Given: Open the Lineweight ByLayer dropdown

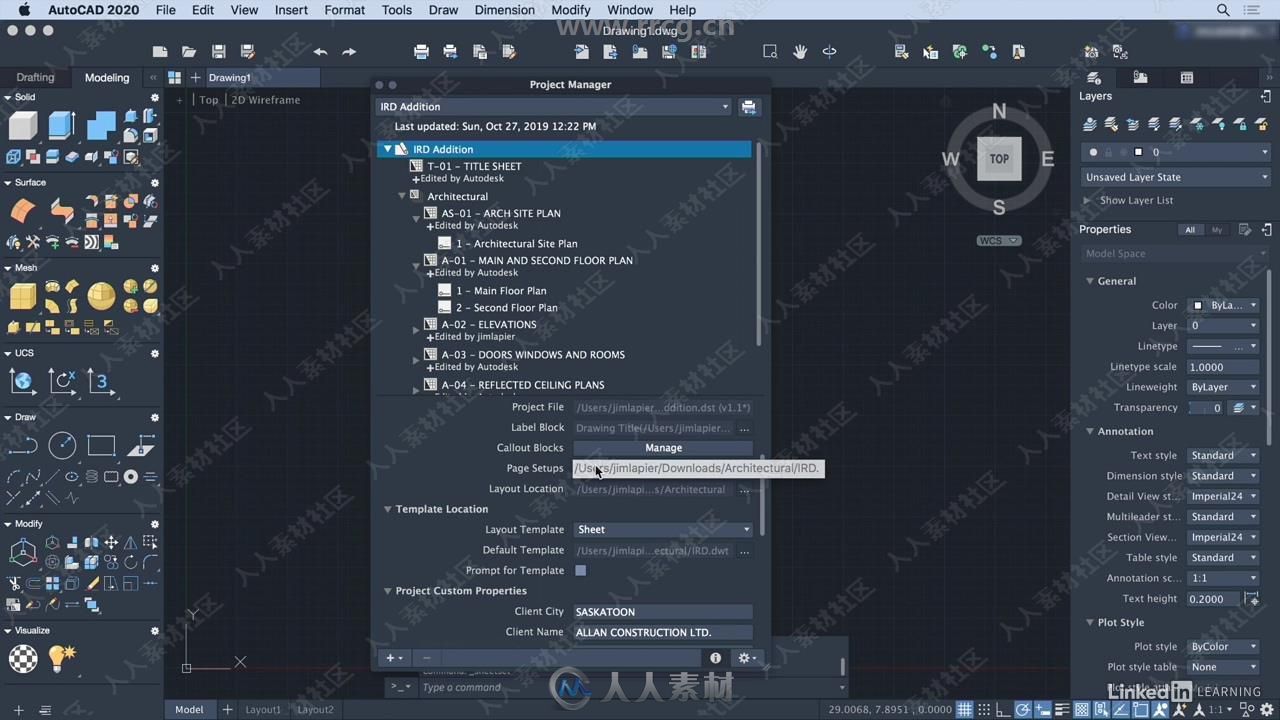Looking at the screenshot, I should click(1223, 387).
